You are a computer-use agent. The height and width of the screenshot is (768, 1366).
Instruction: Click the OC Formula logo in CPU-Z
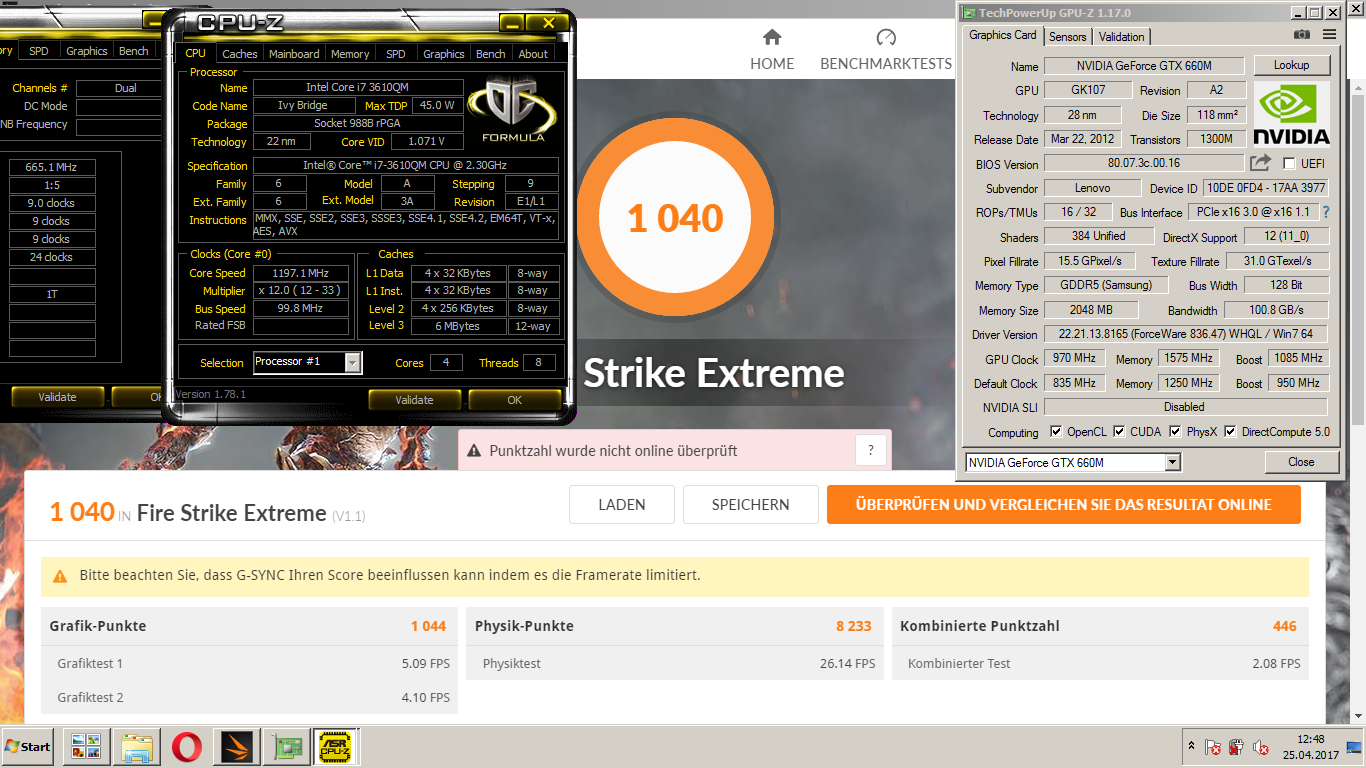point(512,108)
